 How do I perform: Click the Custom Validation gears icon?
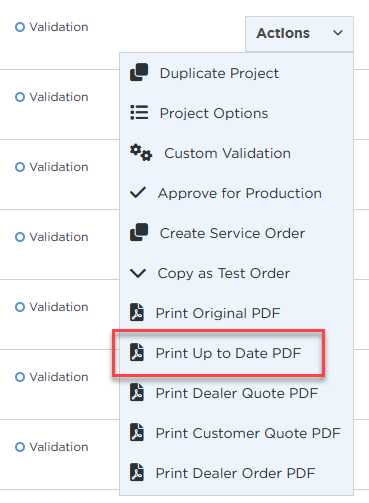[x=141, y=153]
